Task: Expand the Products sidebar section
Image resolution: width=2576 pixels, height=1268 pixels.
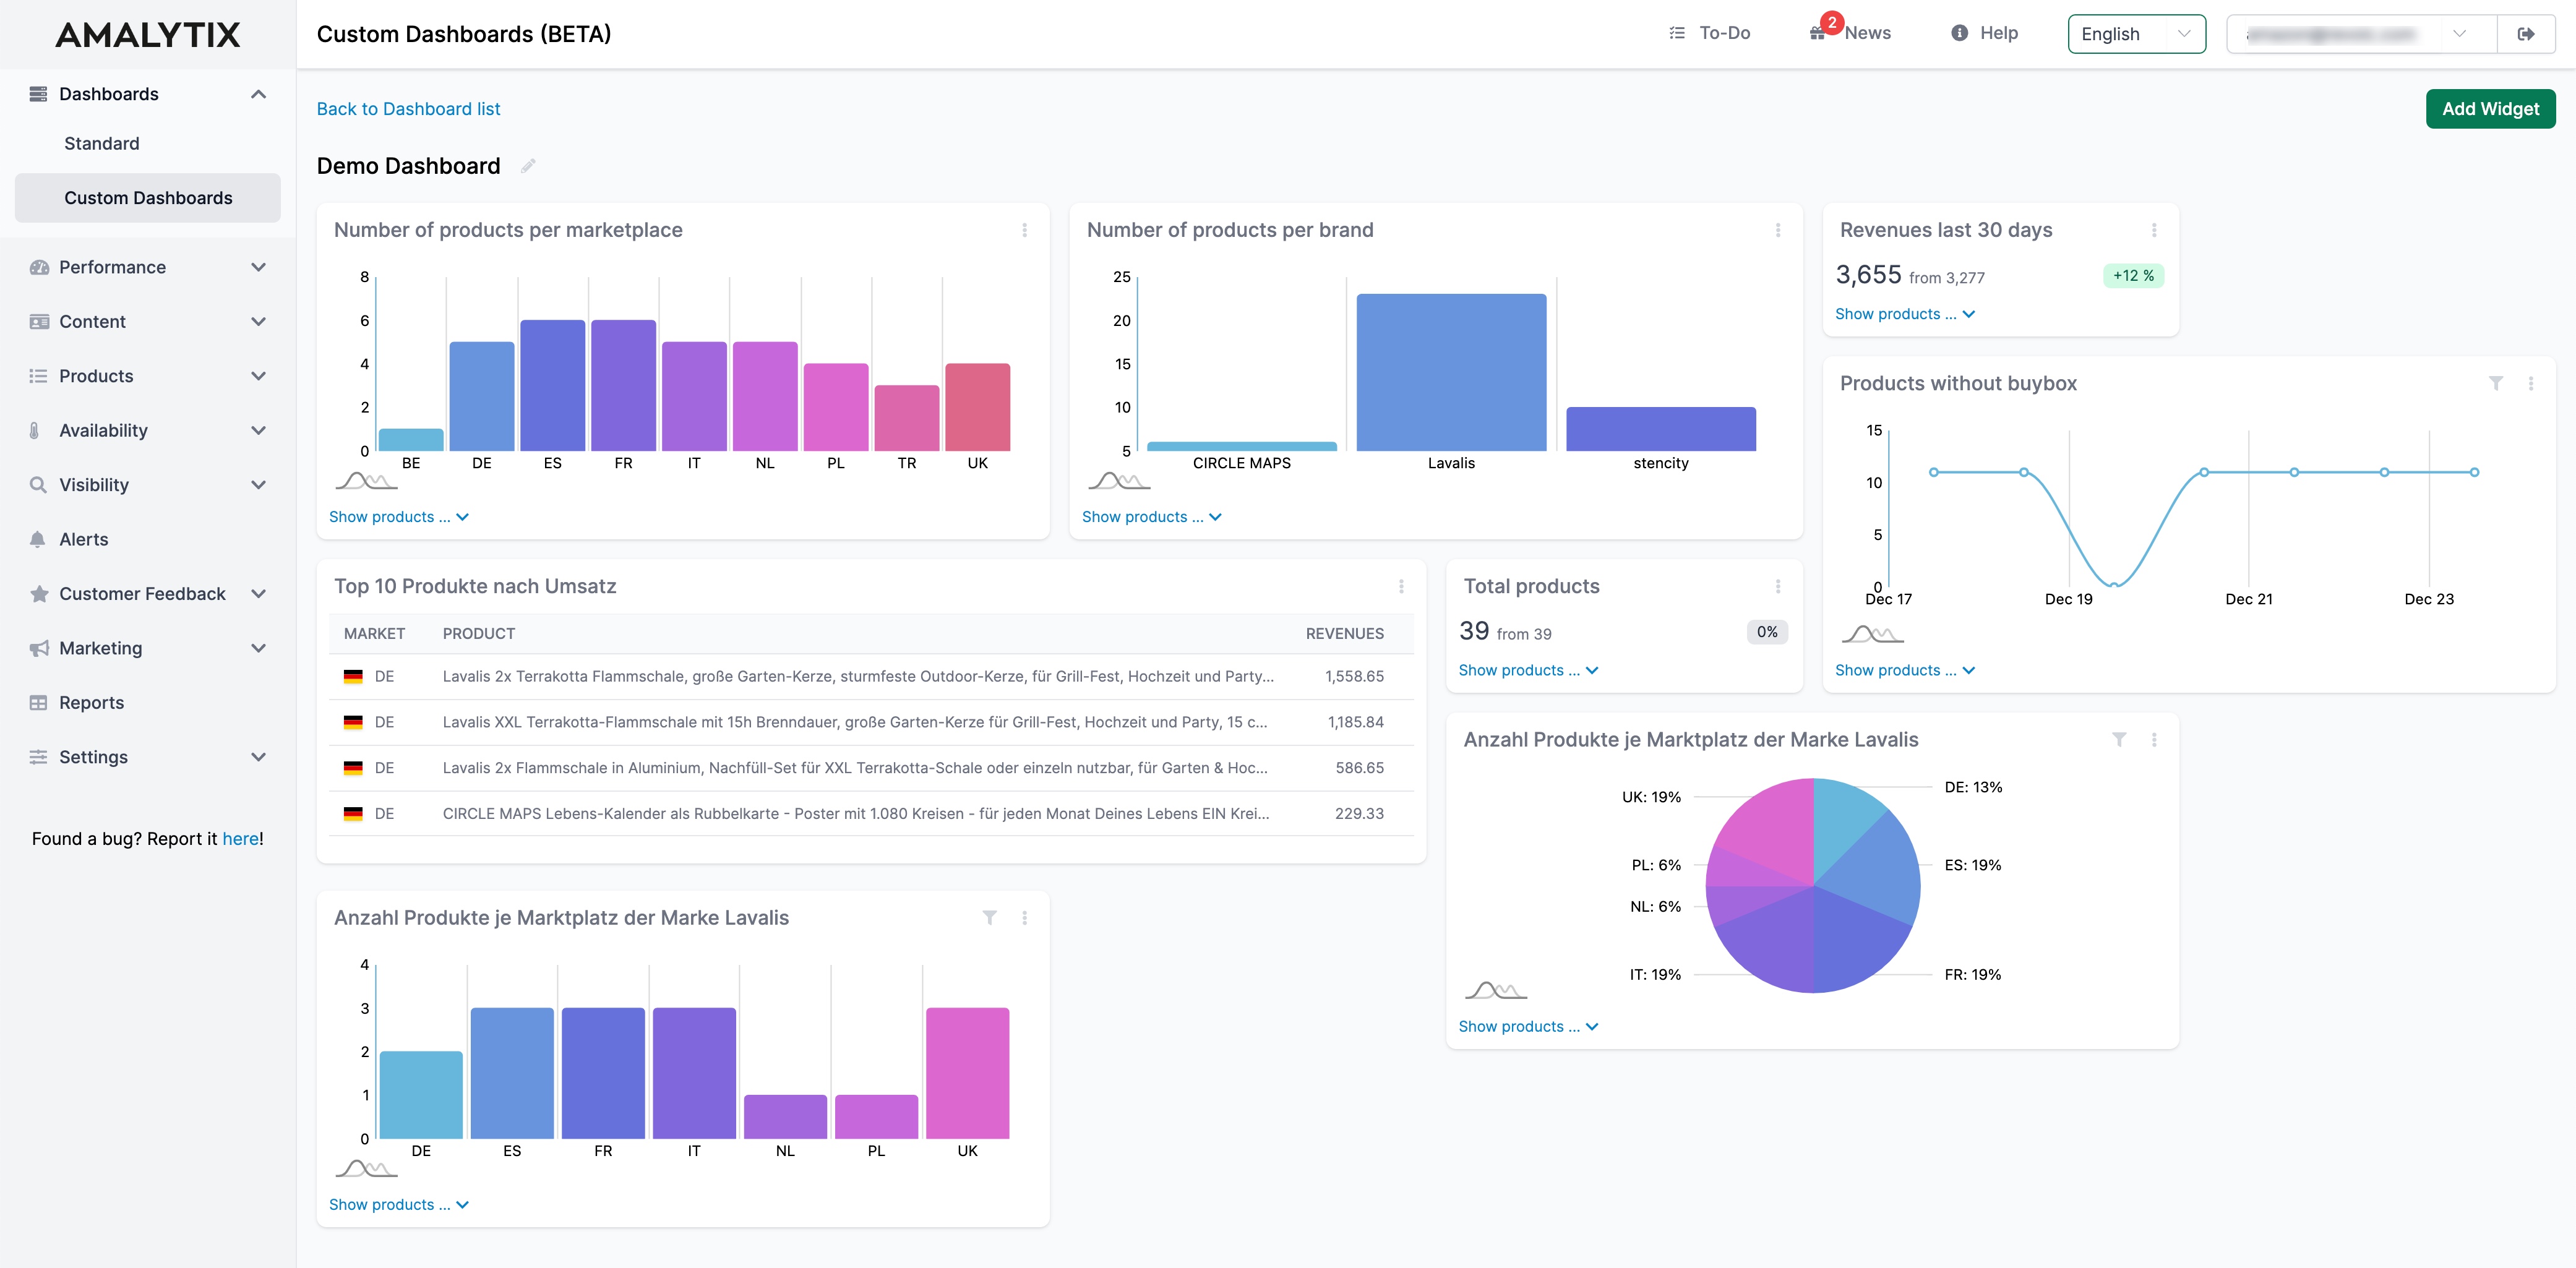Action: 258,376
